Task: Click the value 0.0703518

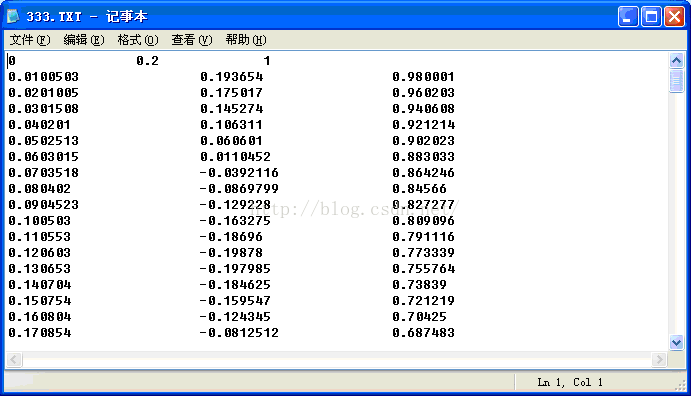Action: (44, 173)
